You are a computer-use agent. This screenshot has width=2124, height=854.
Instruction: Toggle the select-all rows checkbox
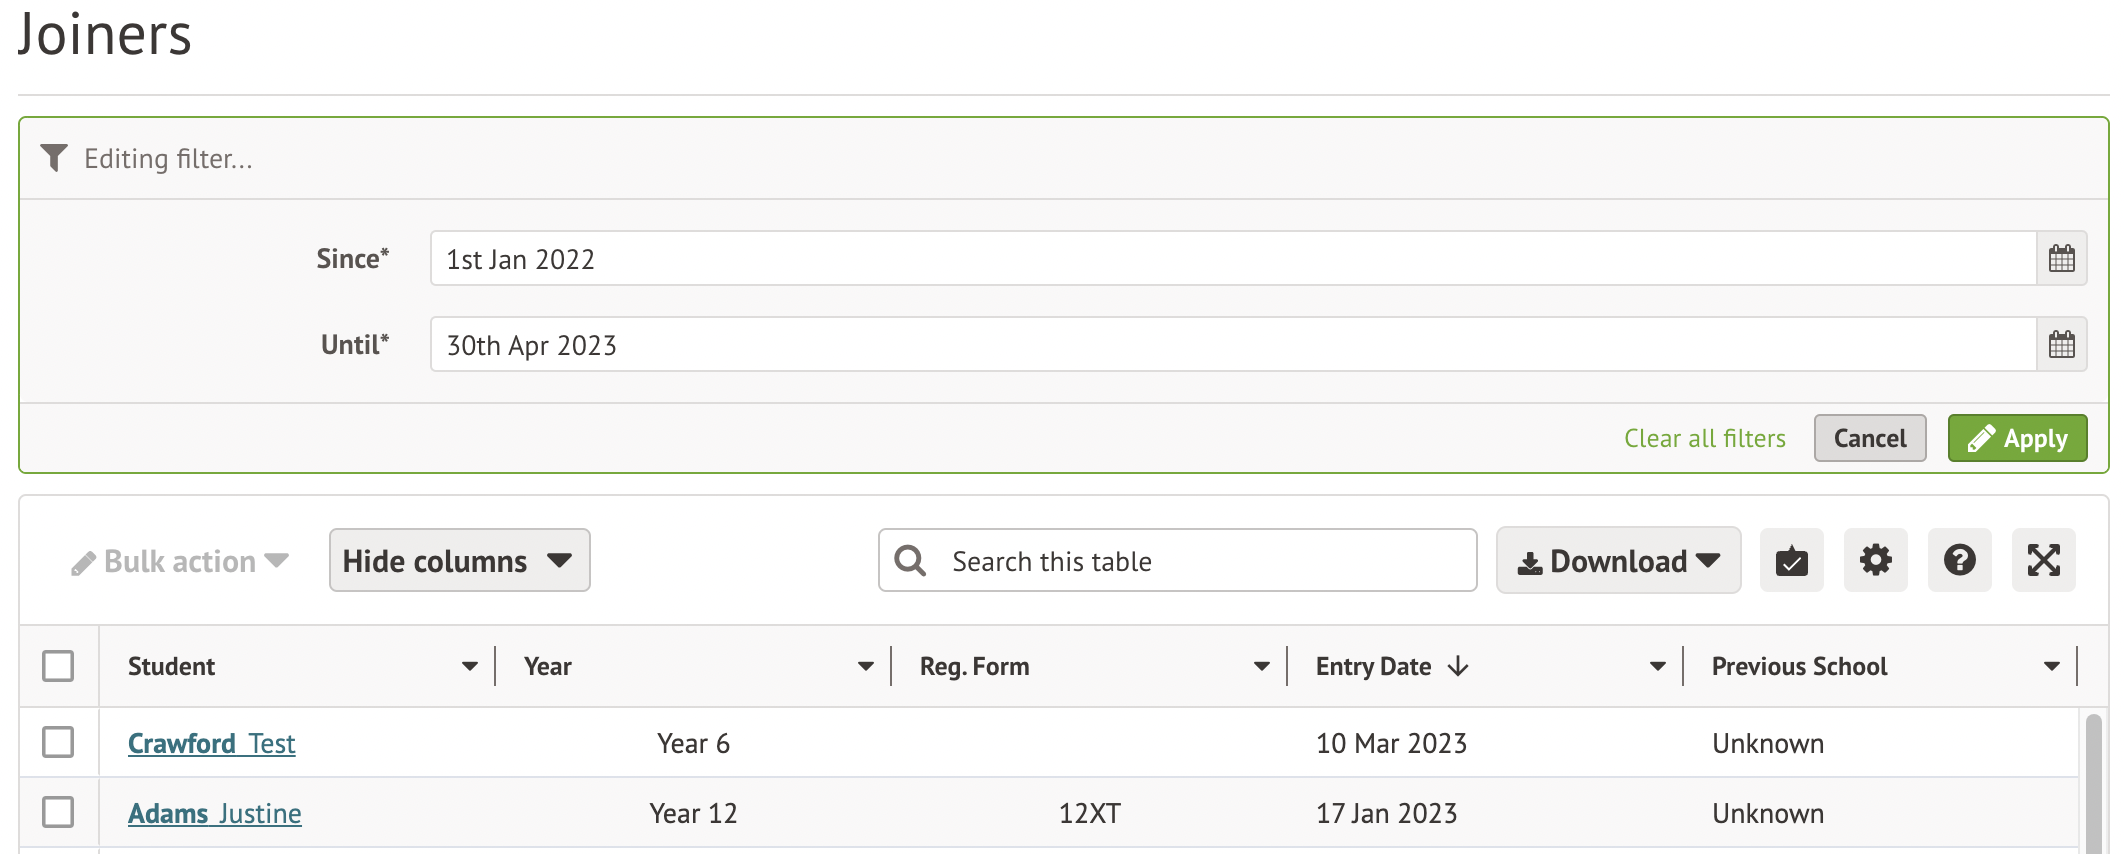58,666
